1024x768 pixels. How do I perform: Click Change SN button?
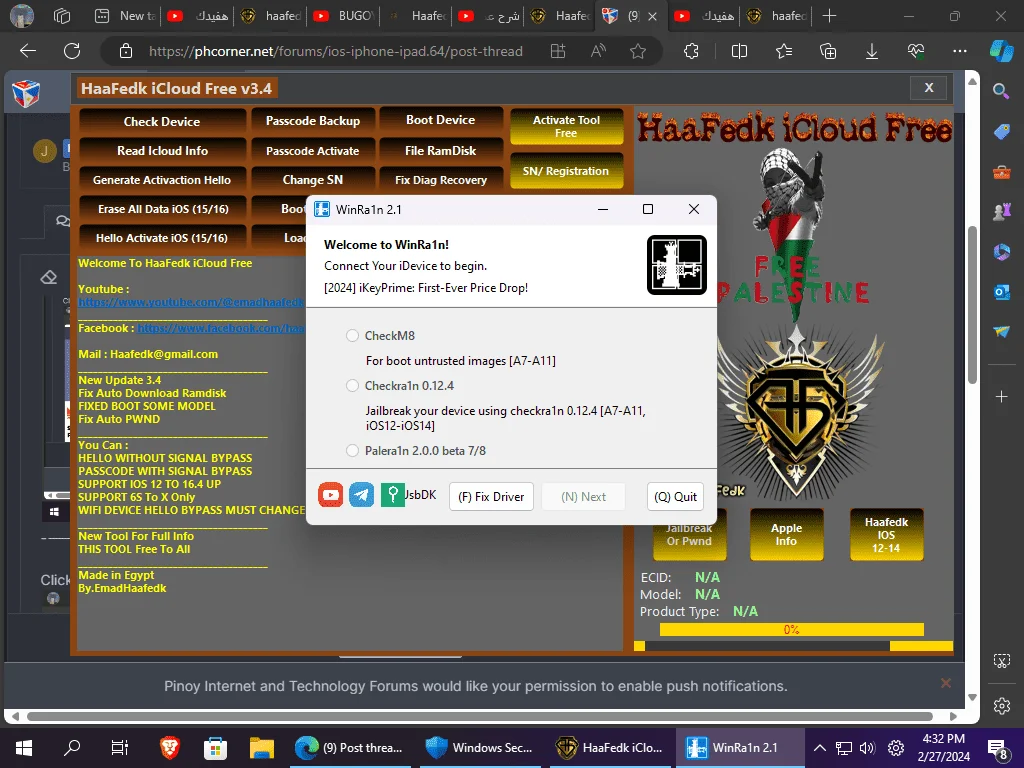pos(313,180)
